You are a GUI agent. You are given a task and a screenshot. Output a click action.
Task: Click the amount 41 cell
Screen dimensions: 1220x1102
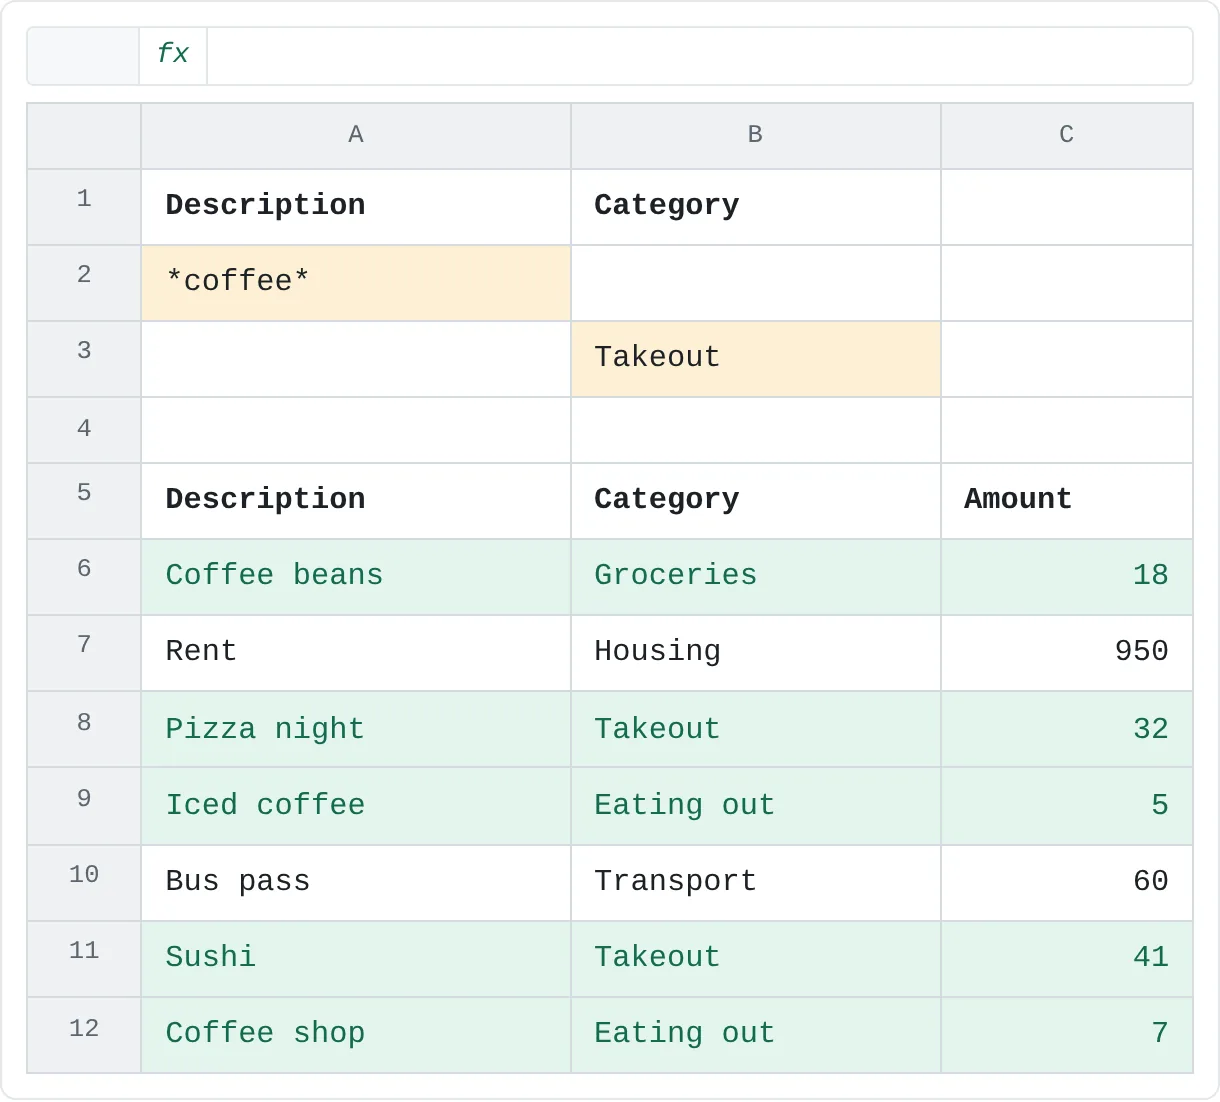coord(1067,959)
